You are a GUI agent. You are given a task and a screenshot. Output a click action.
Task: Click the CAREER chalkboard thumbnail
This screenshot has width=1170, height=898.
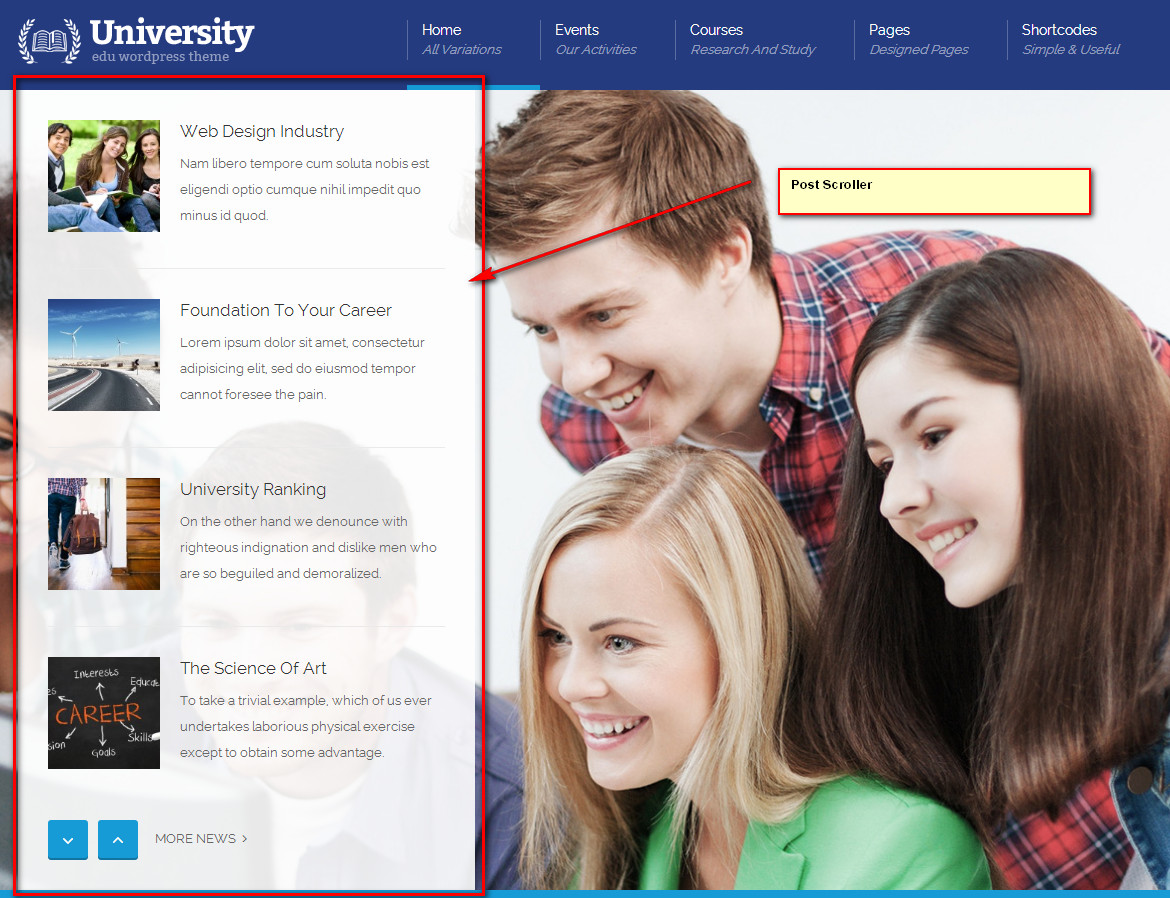[104, 713]
